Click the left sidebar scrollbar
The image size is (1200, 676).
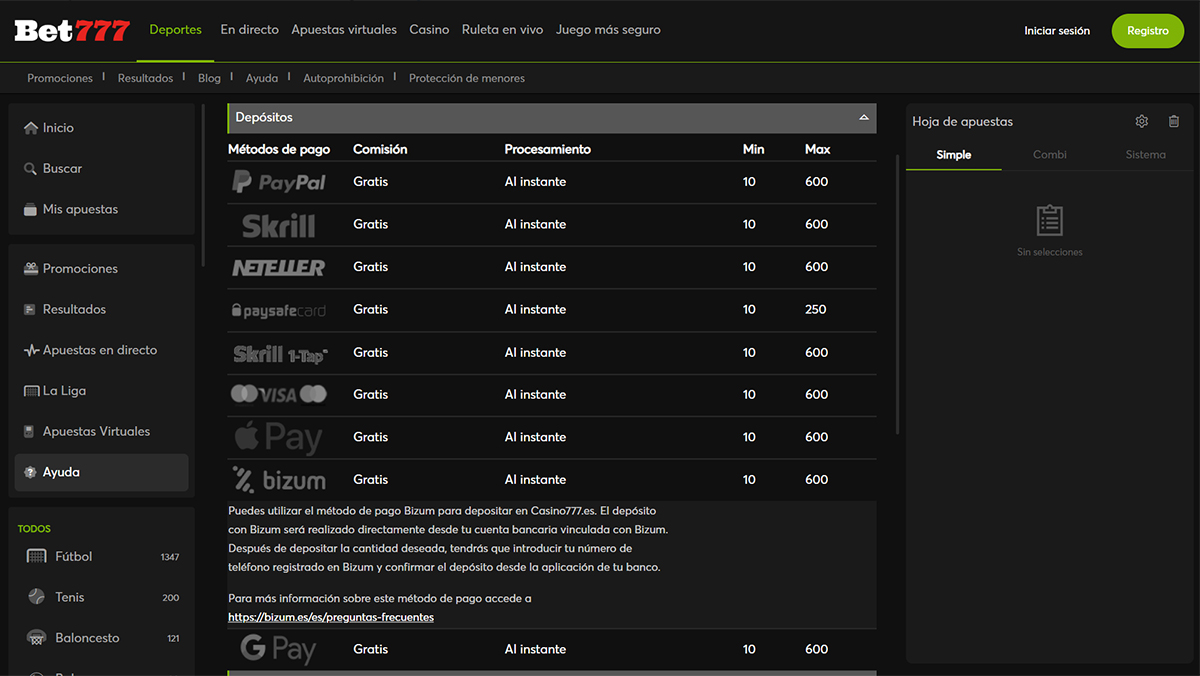203,185
